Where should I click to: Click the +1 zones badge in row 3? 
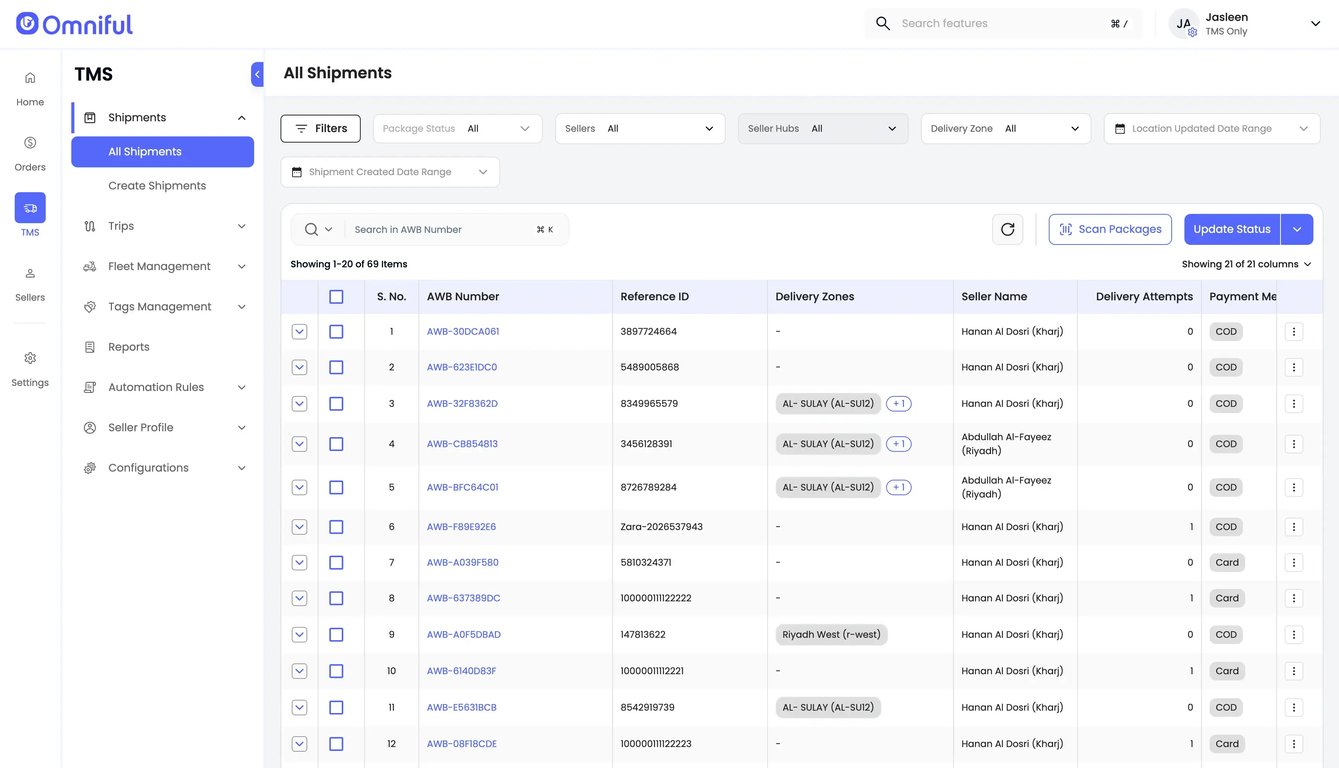(898, 404)
